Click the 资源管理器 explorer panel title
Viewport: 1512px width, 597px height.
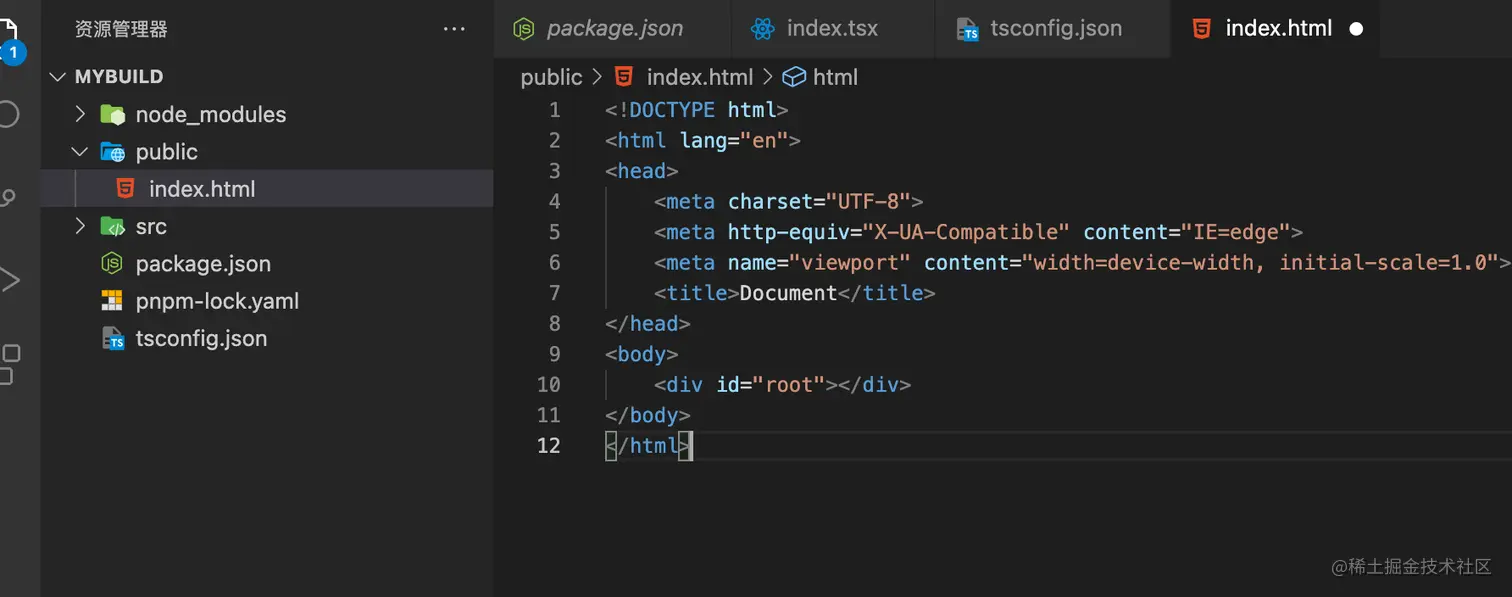click(x=121, y=29)
